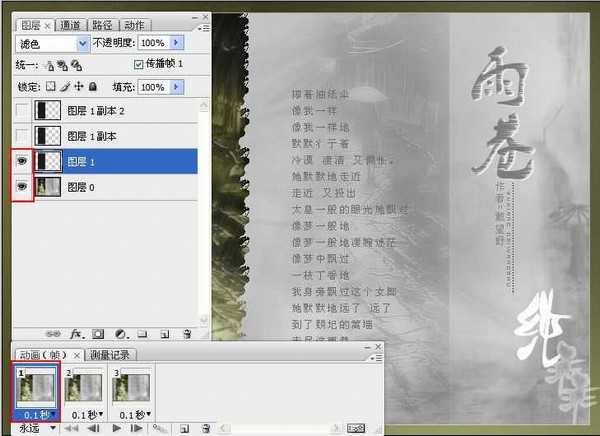Hide 图层 1 using eye icon

(x=22, y=160)
